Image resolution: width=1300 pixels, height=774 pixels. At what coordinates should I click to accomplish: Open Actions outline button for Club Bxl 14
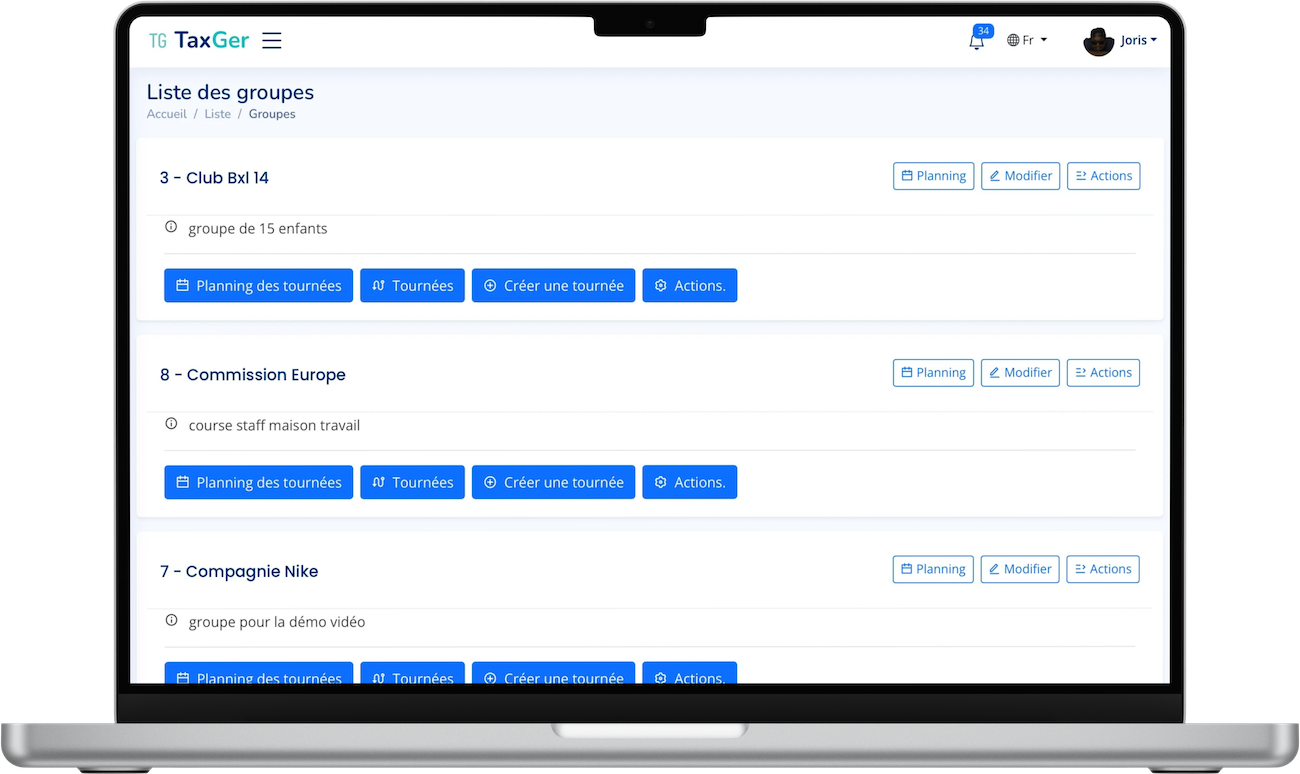click(1103, 176)
